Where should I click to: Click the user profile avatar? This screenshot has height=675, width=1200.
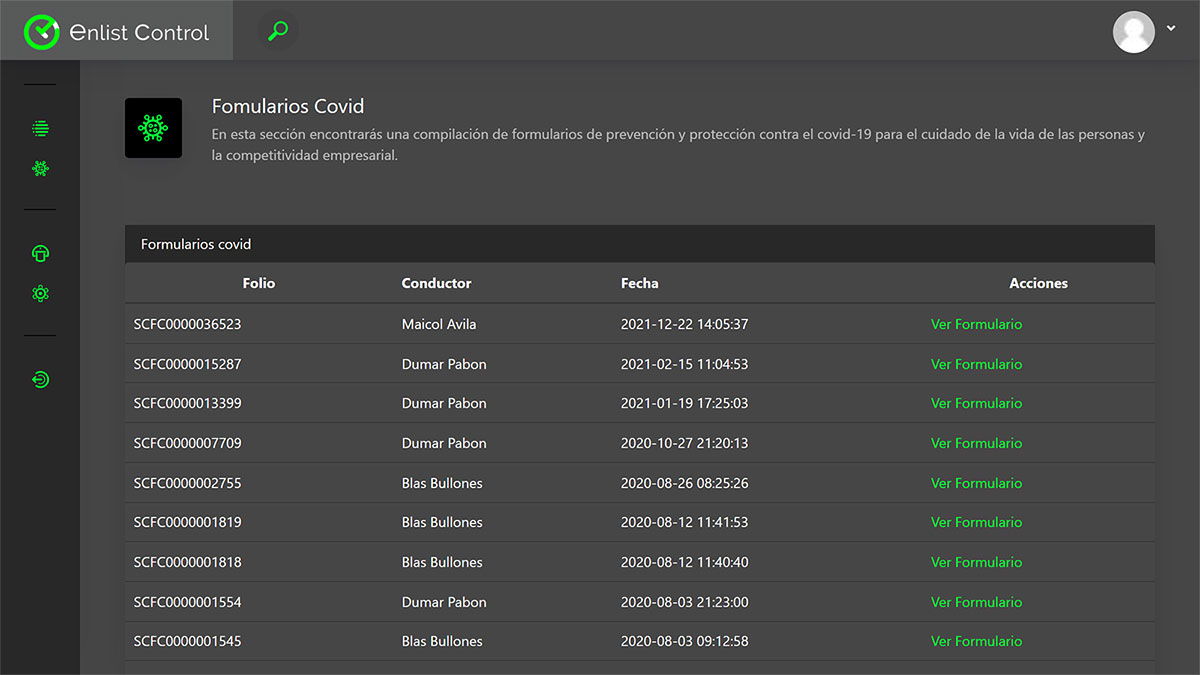tap(1133, 31)
